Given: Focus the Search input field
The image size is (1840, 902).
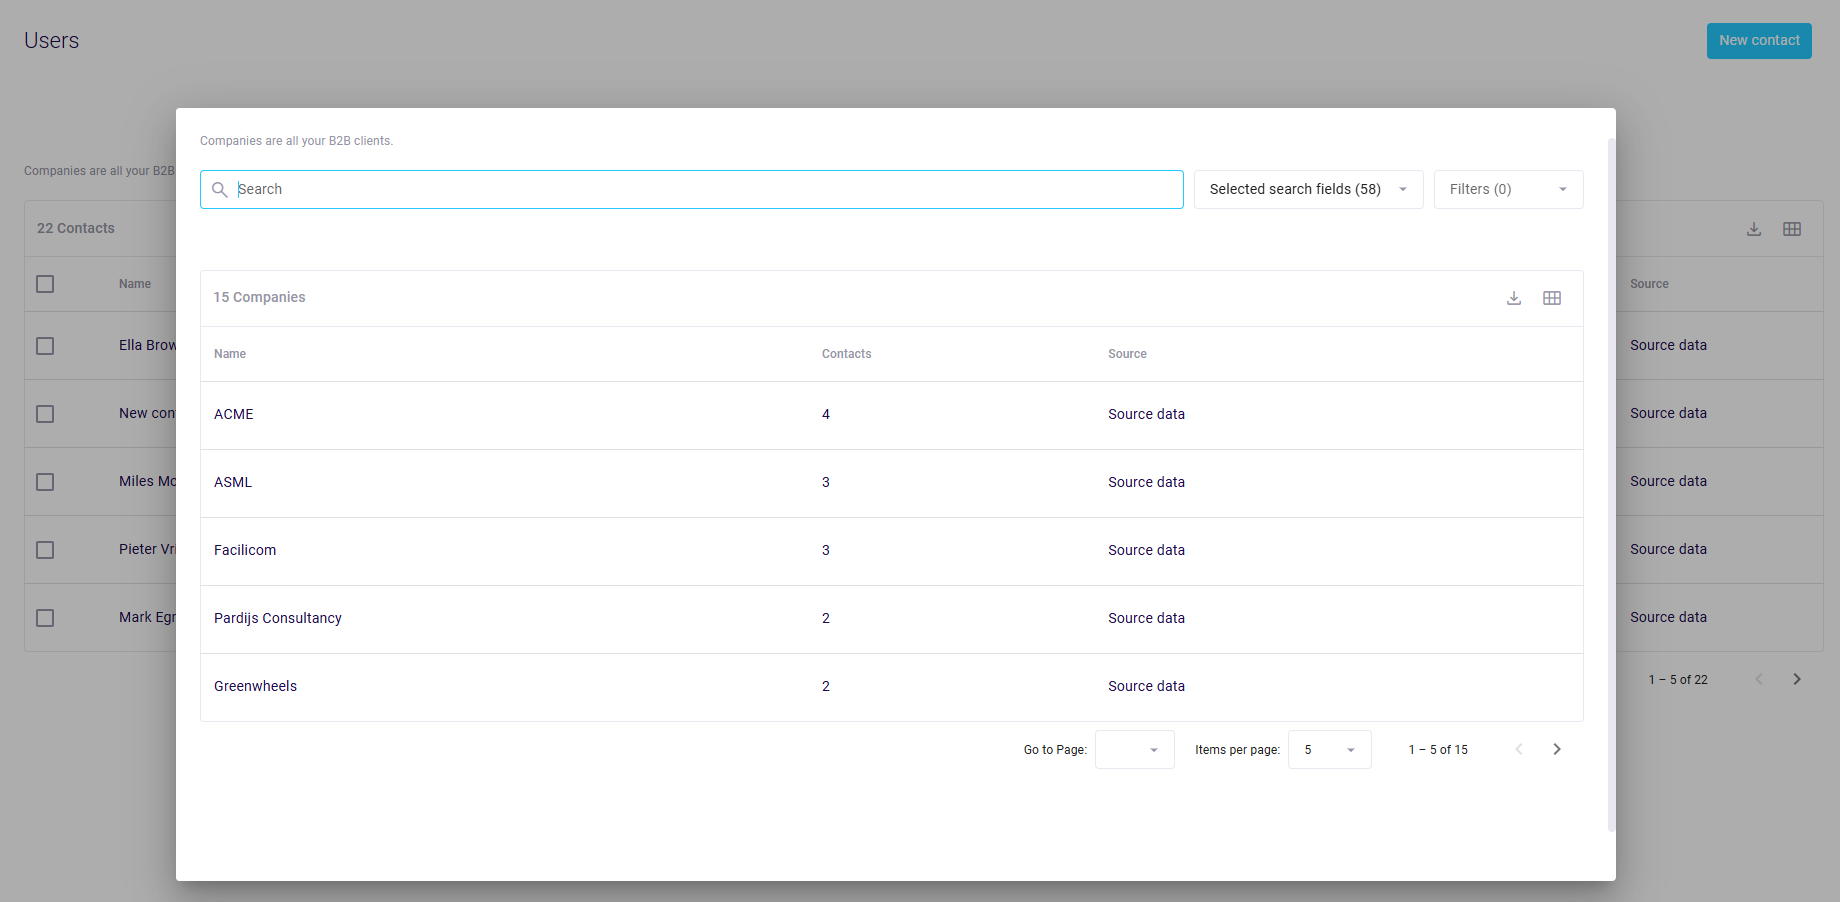Looking at the screenshot, I should tap(691, 189).
